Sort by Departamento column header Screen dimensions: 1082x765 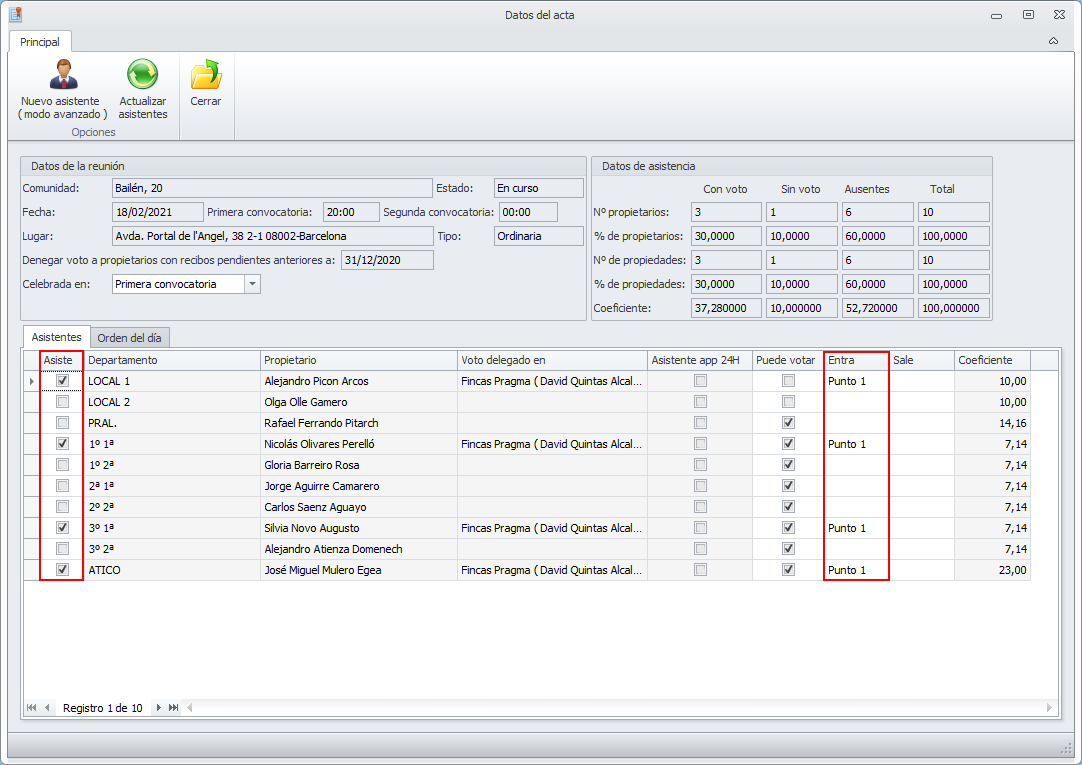pyautogui.click(x=171, y=360)
